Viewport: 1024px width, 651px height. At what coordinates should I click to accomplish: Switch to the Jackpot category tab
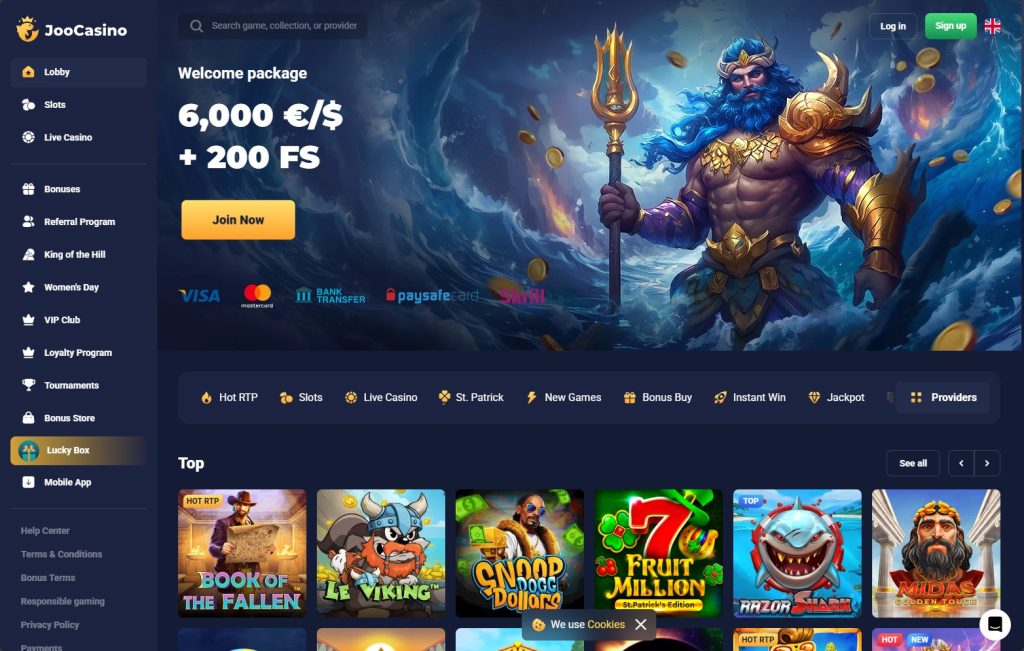coord(837,397)
